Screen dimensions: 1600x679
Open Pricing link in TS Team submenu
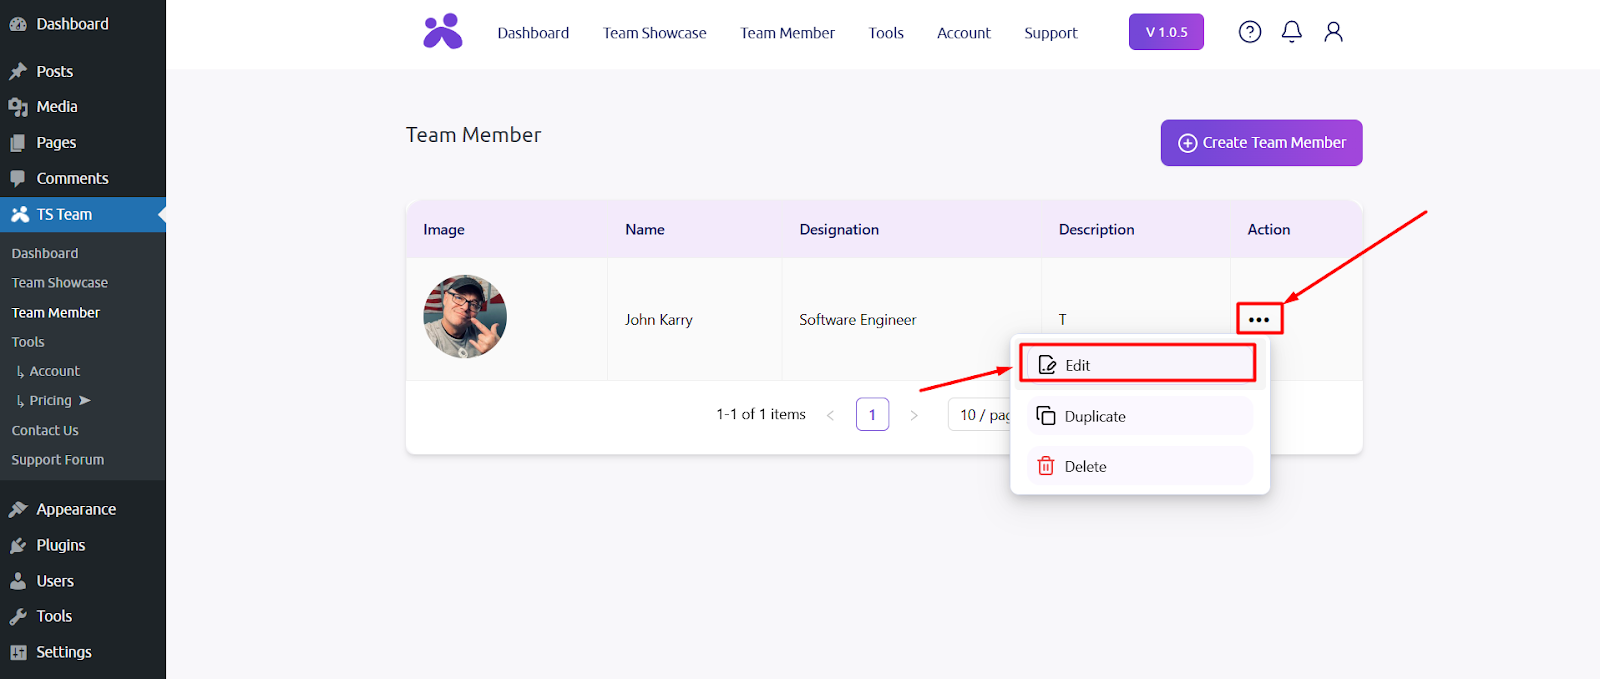point(51,400)
